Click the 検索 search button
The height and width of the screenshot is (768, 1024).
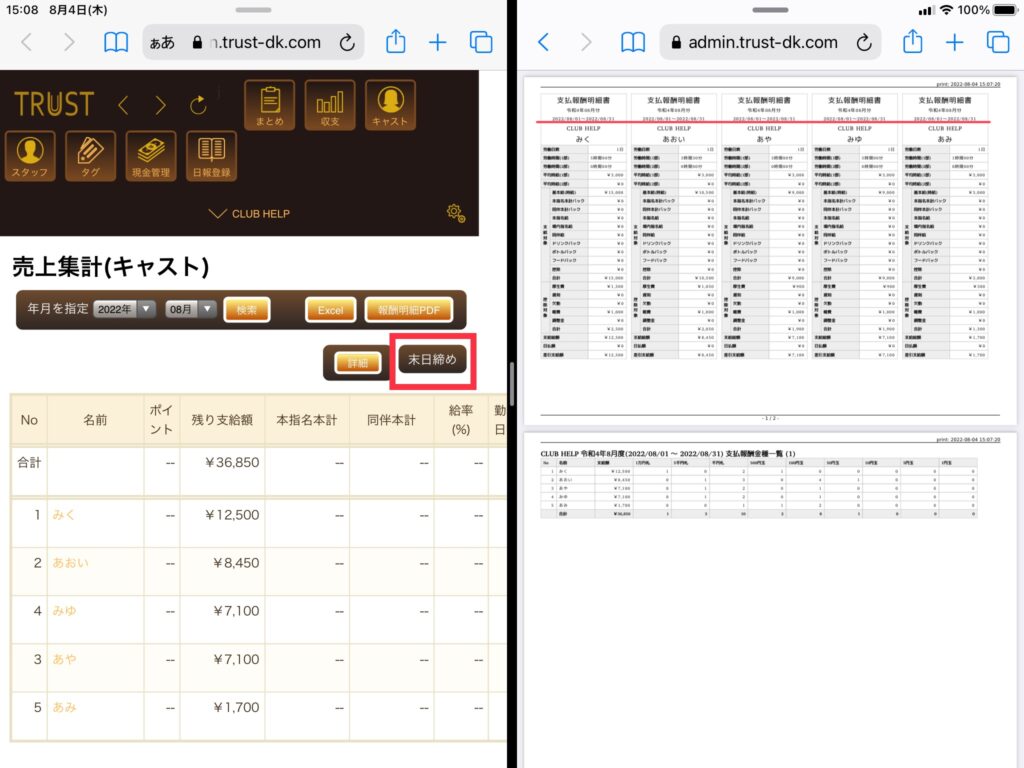click(x=247, y=310)
